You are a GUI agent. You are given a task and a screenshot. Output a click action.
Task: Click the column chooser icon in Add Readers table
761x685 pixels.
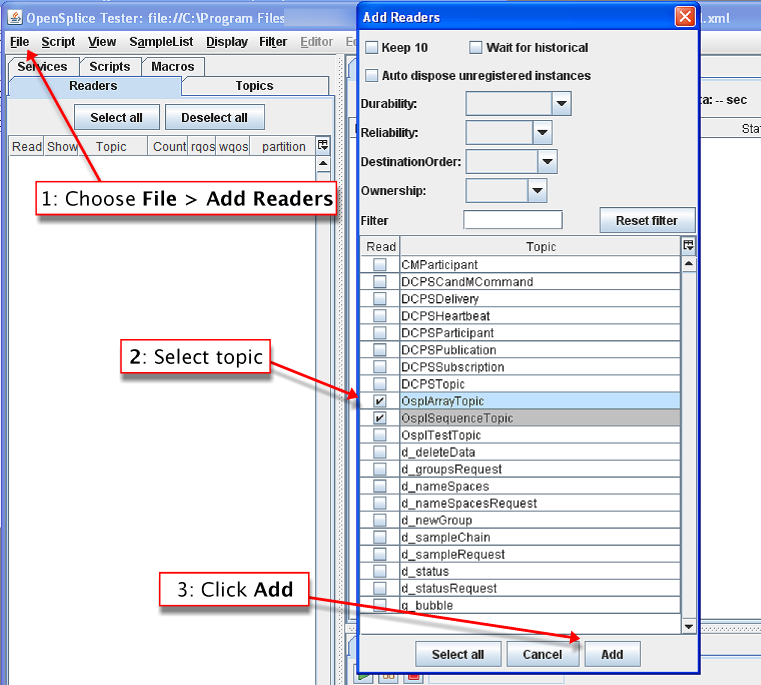pos(688,246)
